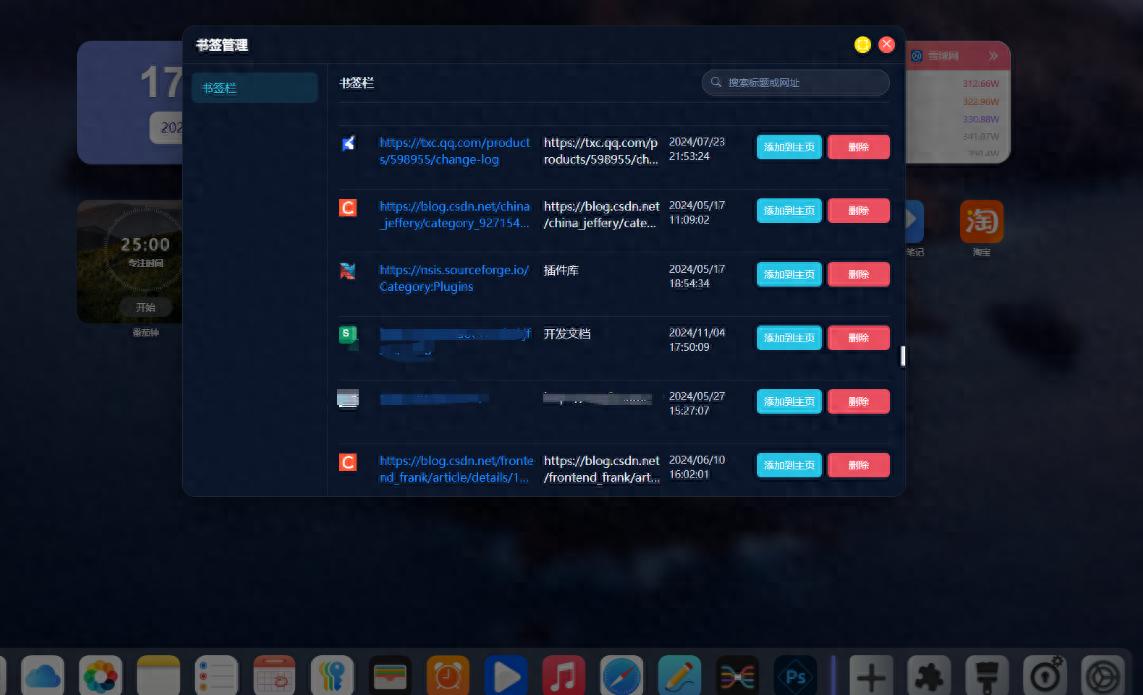The image size is (1143, 695).
Task: Open the puzzle piece extensions icon
Action: [929, 675]
